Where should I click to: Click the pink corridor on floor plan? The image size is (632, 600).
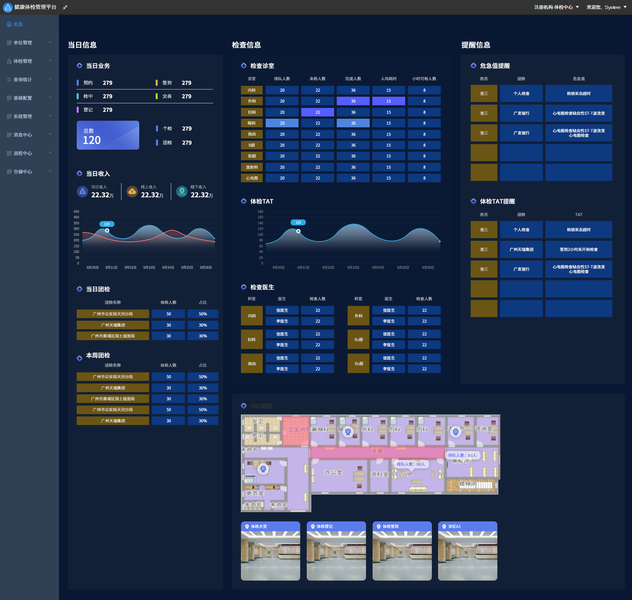pos(377,452)
